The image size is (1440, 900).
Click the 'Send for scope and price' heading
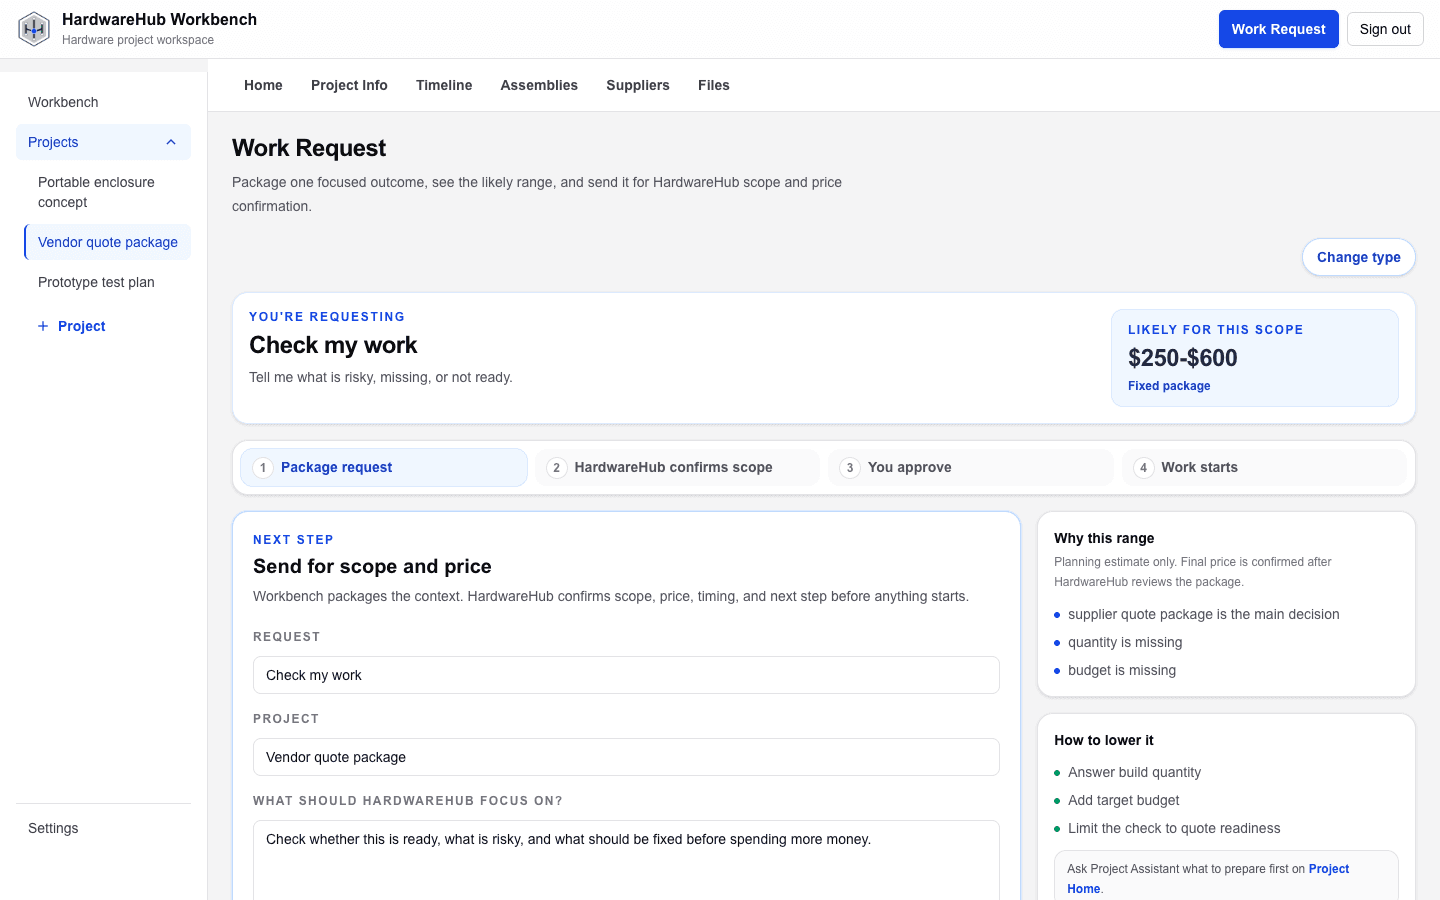[372, 566]
